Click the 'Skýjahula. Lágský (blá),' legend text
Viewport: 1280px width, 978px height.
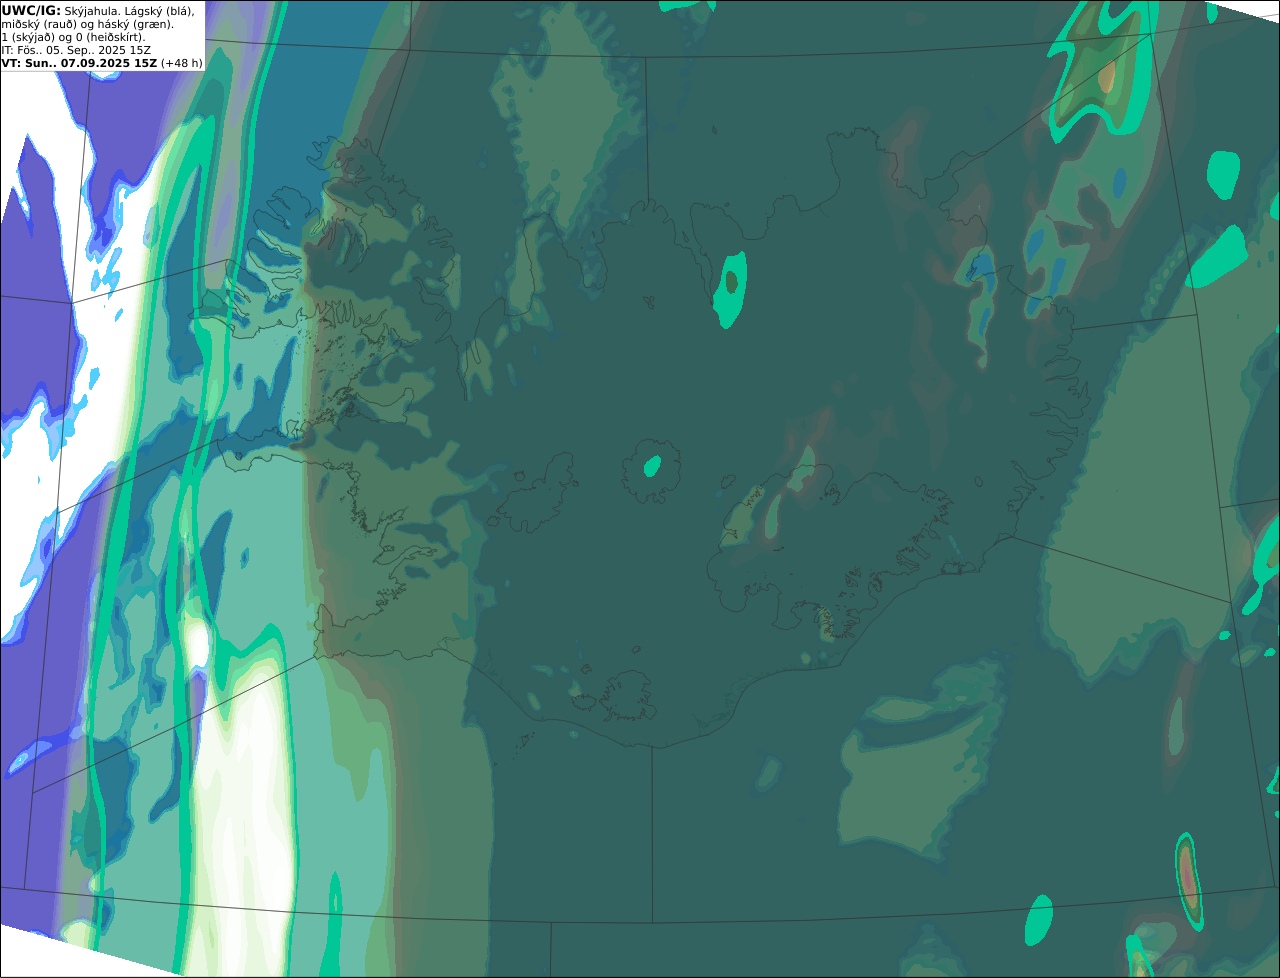point(129,11)
